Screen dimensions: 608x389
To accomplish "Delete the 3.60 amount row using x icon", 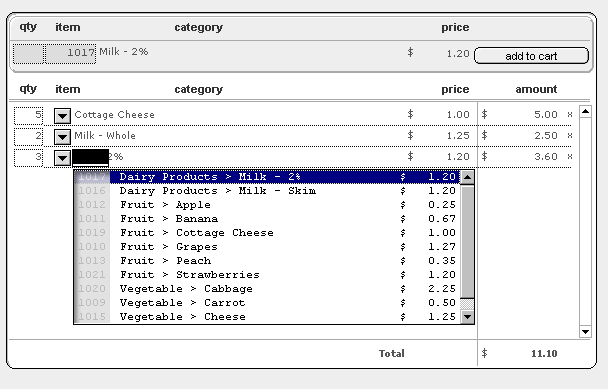I will click(x=570, y=156).
